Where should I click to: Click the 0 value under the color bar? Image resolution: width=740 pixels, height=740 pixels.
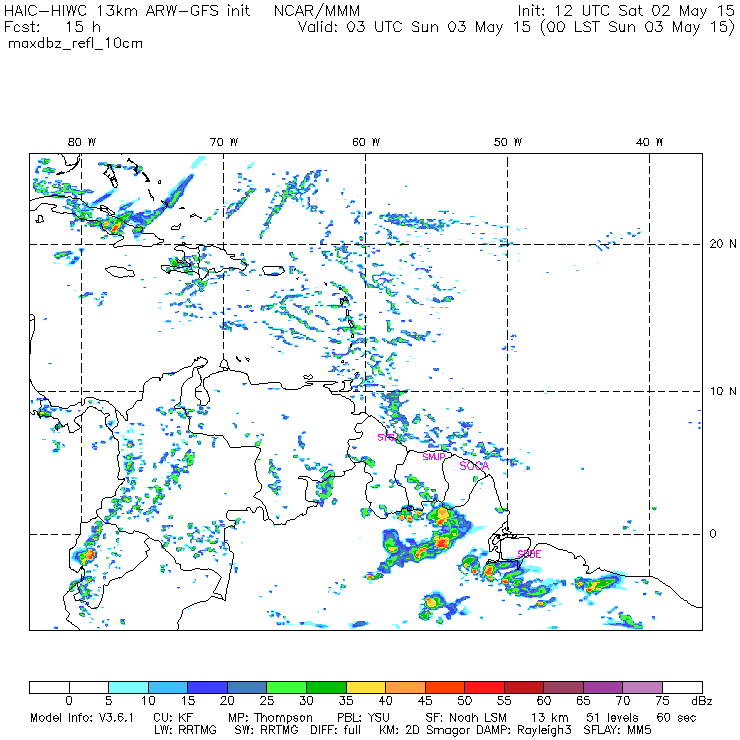tap(69, 701)
